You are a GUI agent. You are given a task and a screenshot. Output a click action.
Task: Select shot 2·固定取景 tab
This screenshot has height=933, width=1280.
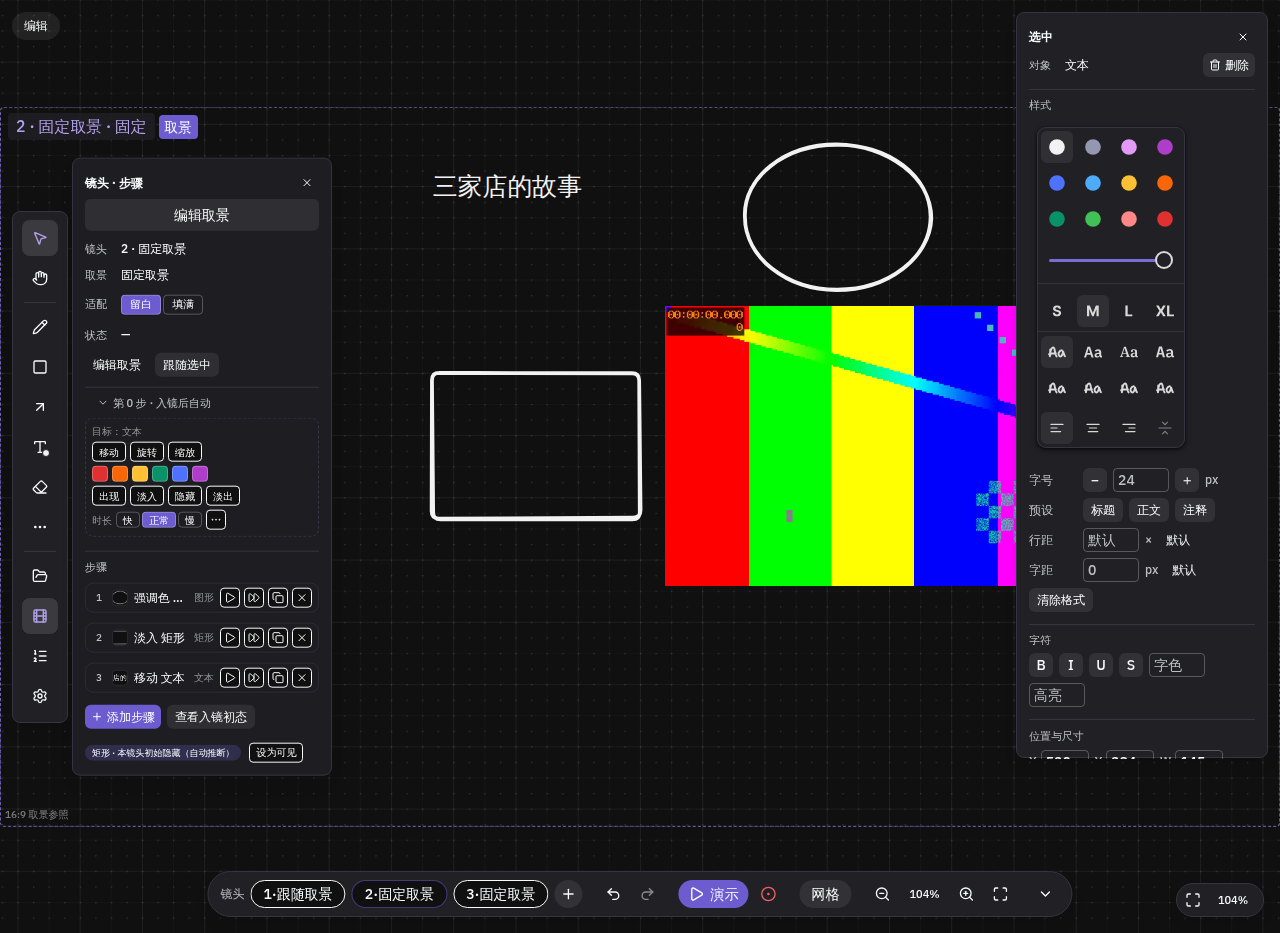click(x=399, y=894)
